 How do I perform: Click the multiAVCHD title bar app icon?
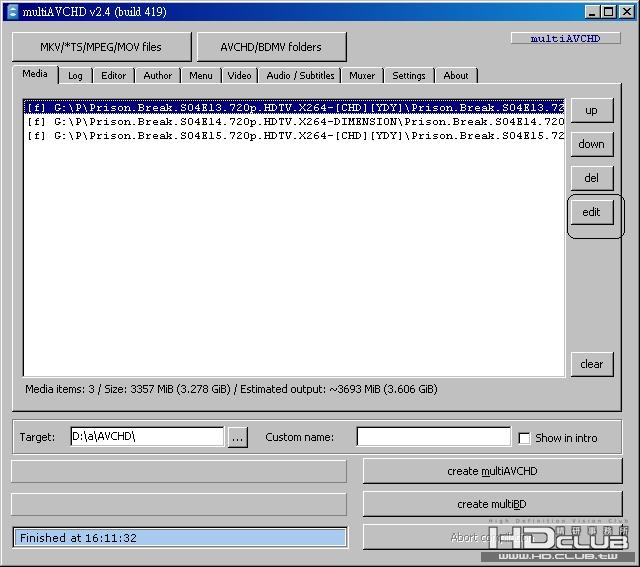pyautogui.click(x=12, y=11)
